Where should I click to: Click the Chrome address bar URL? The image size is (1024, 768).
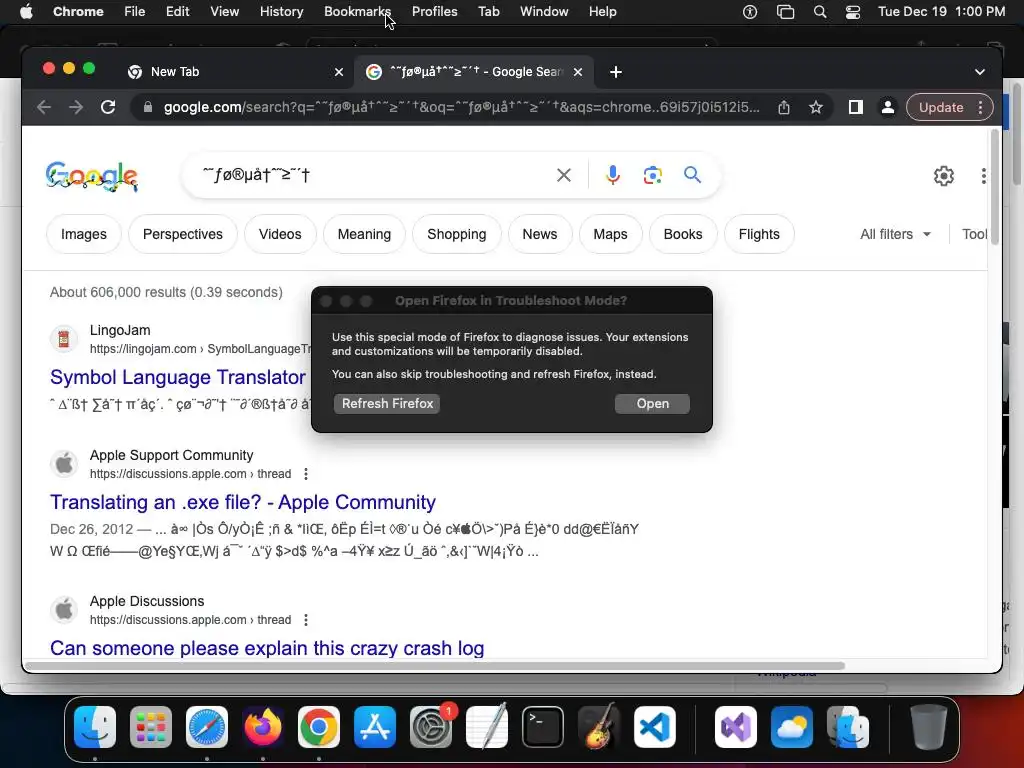click(x=461, y=107)
